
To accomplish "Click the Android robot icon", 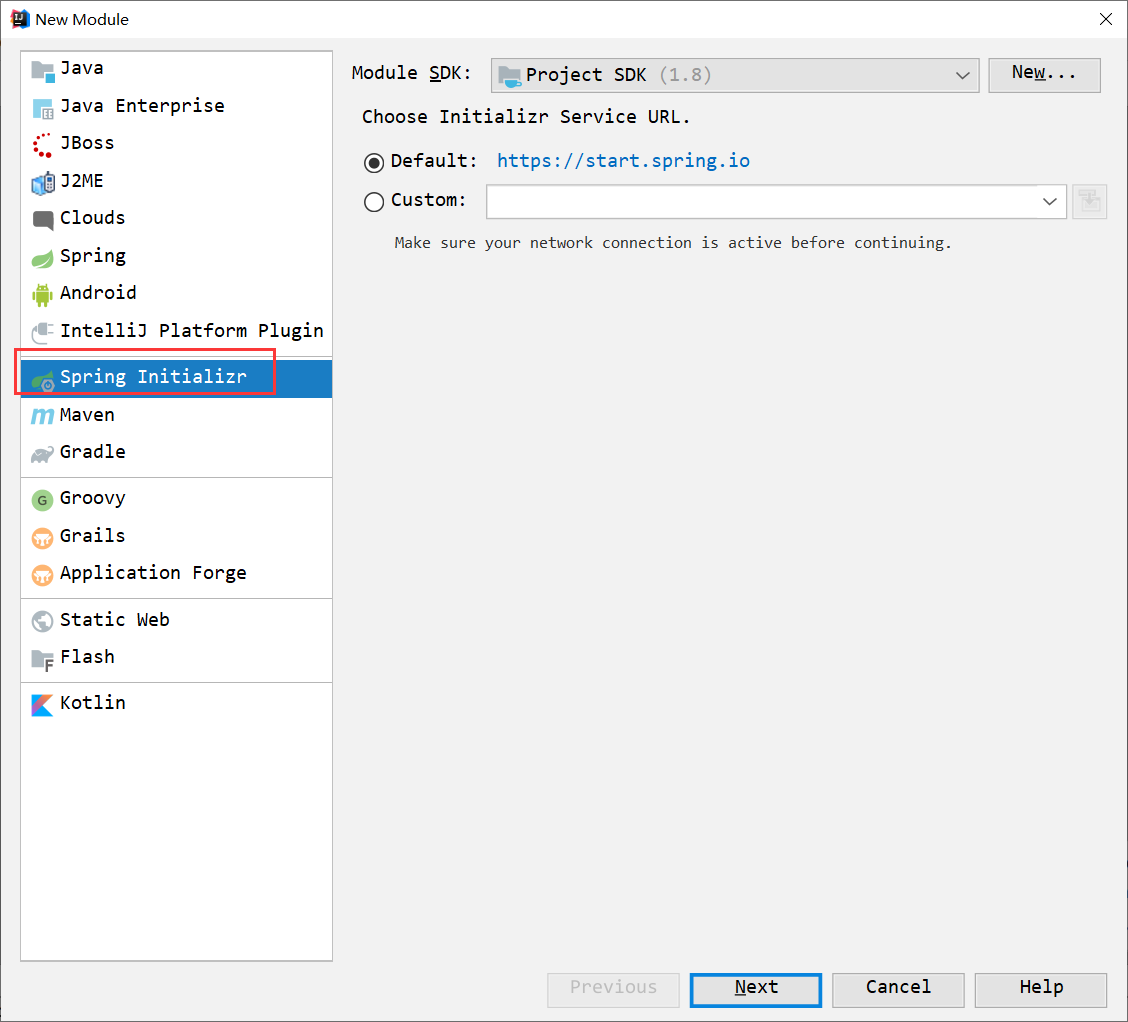I will (x=42, y=295).
